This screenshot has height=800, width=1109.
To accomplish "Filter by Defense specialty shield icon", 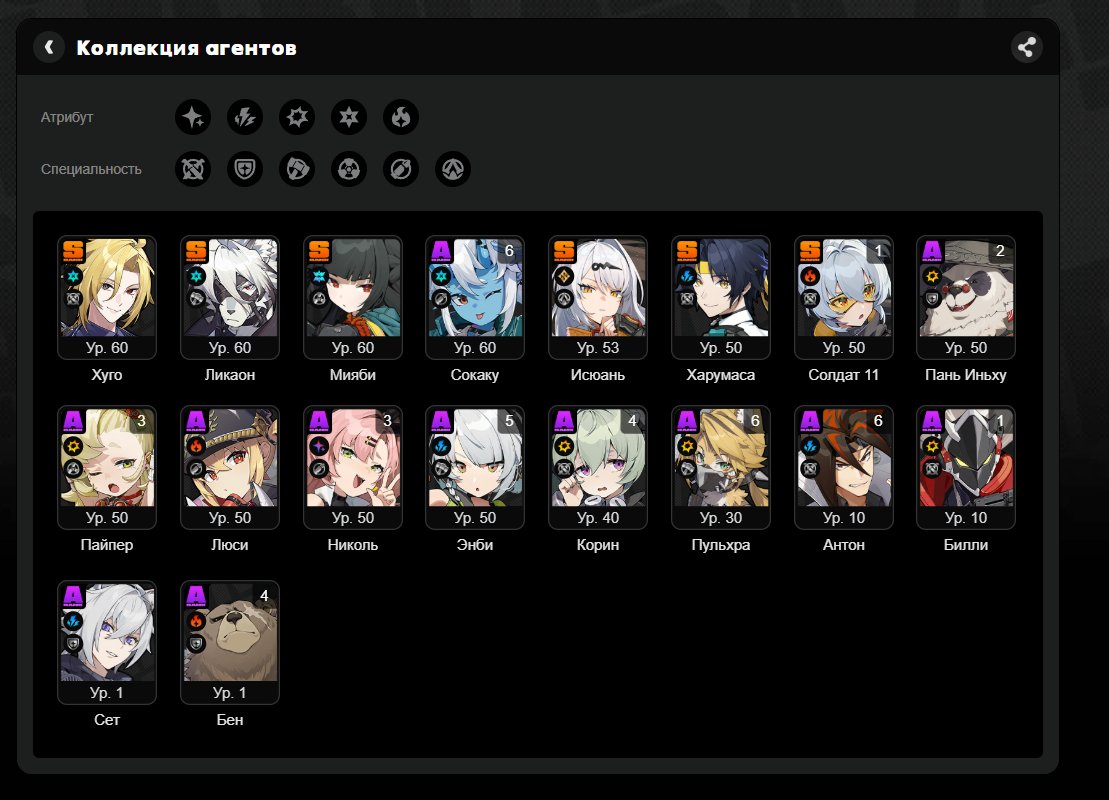I will [245, 169].
